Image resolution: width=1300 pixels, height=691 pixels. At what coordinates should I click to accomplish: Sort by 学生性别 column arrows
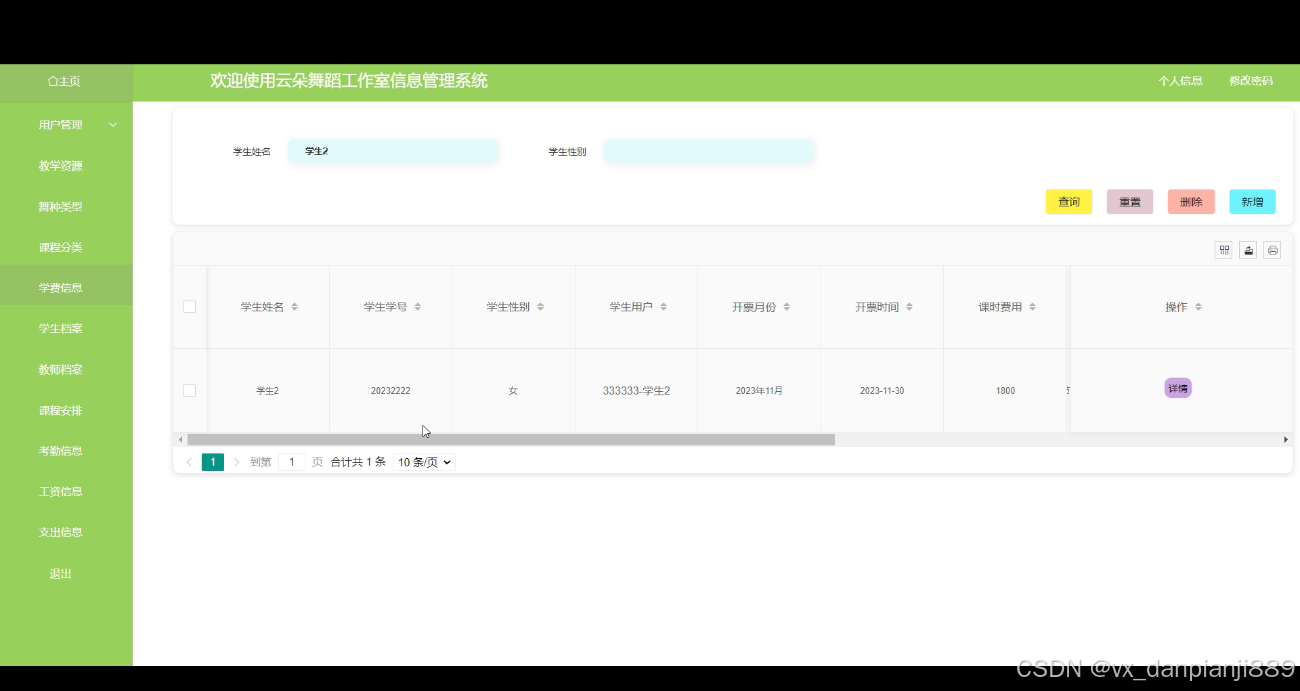point(540,307)
